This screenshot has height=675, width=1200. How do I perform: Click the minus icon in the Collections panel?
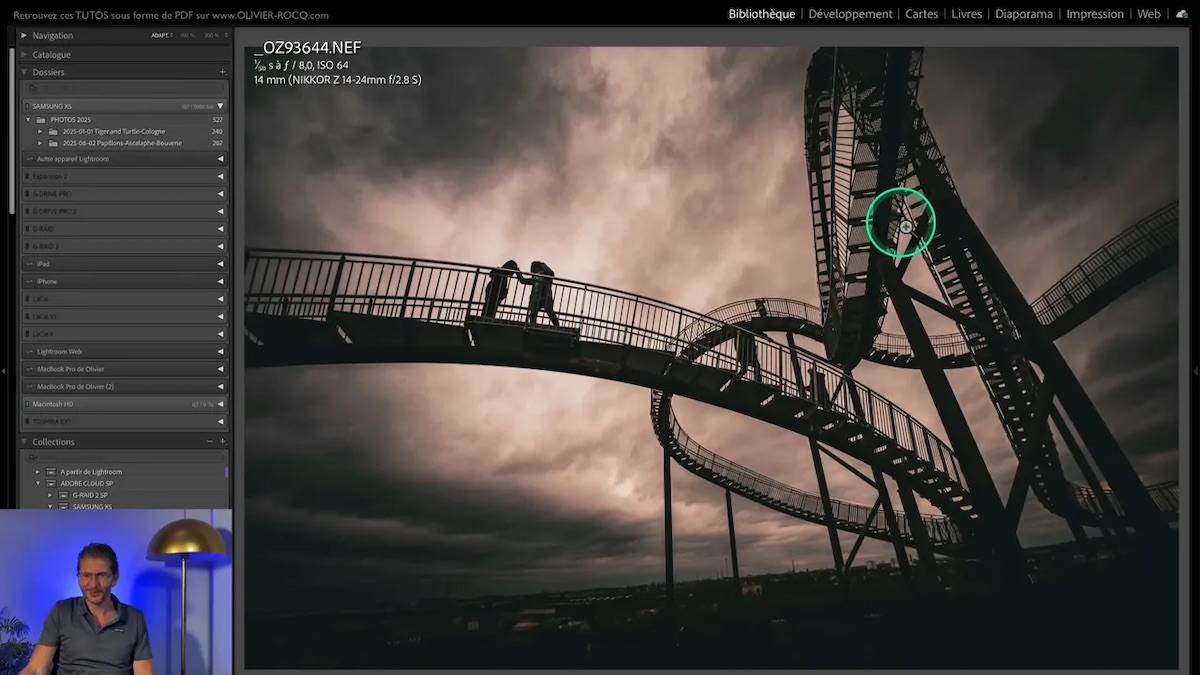[210, 441]
